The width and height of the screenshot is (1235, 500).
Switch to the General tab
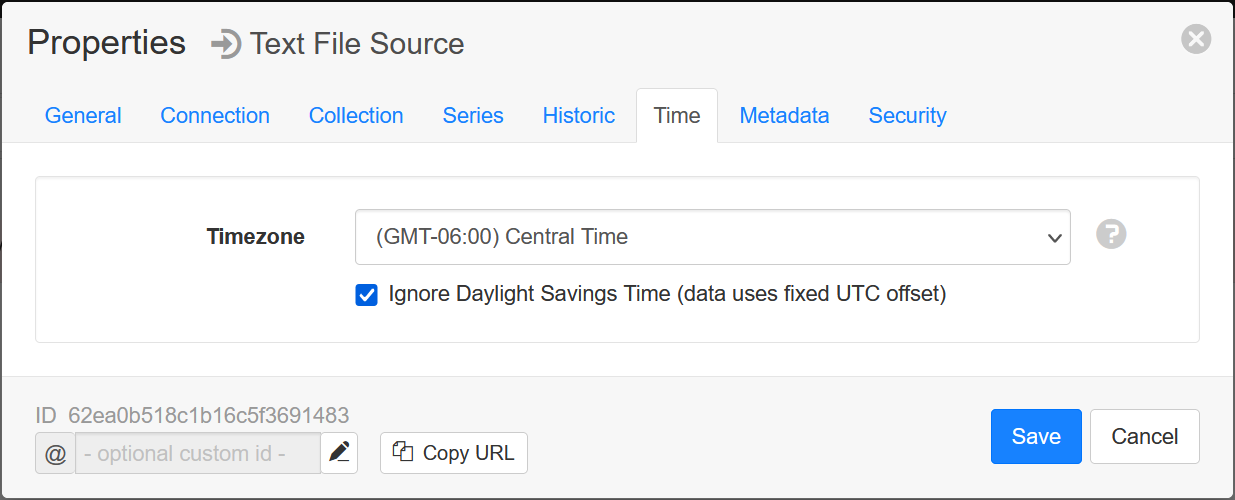click(83, 116)
